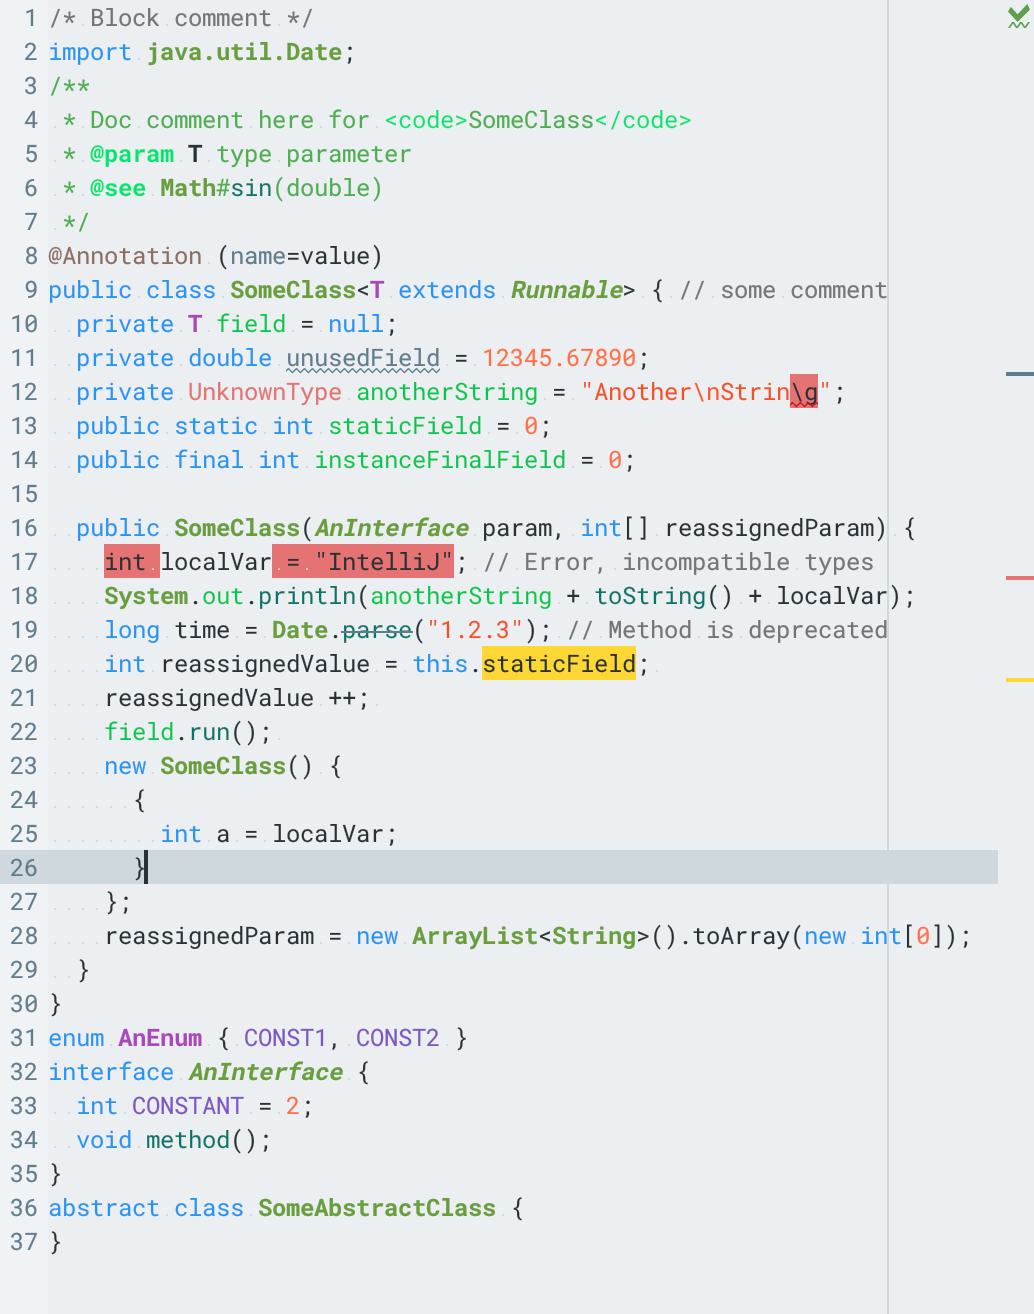Click the "java.util.Date" import statement
1034x1314 pixels.
(244, 52)
